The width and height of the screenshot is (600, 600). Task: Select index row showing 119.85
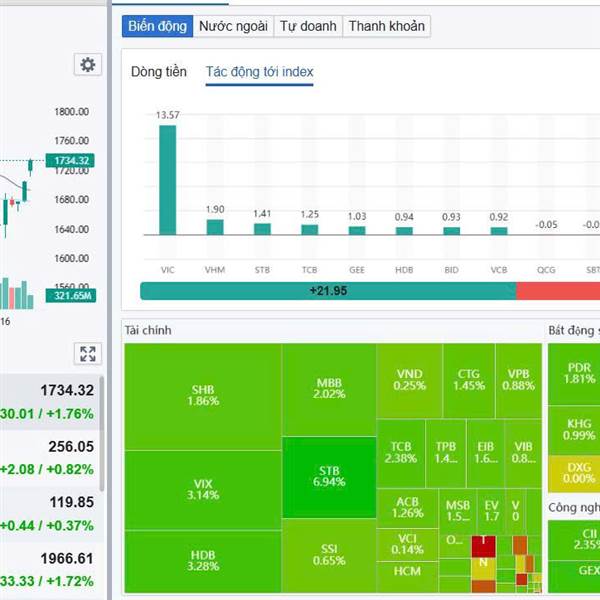[50, 514]
